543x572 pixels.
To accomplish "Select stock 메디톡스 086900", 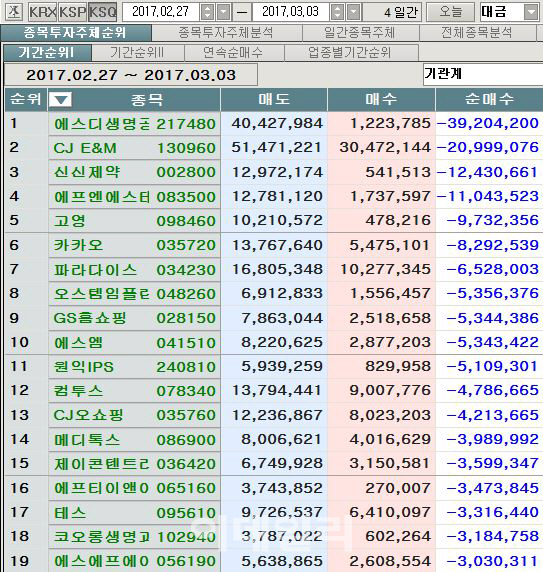I will click(x=134, y=440).
